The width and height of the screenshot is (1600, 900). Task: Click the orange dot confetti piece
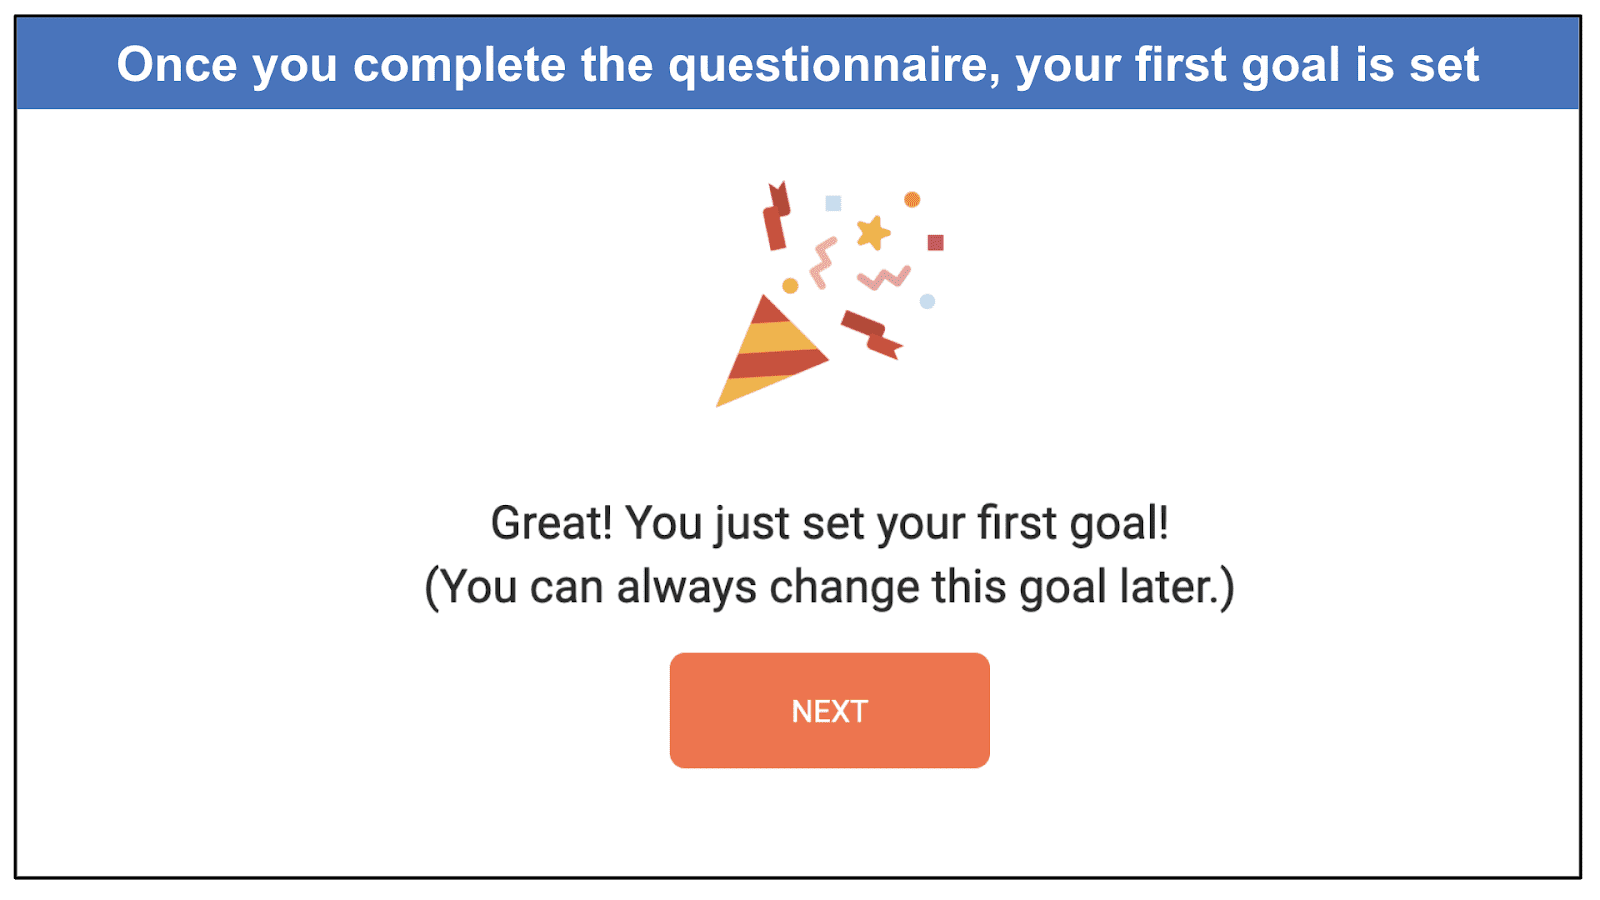click(x=912, y=199)
